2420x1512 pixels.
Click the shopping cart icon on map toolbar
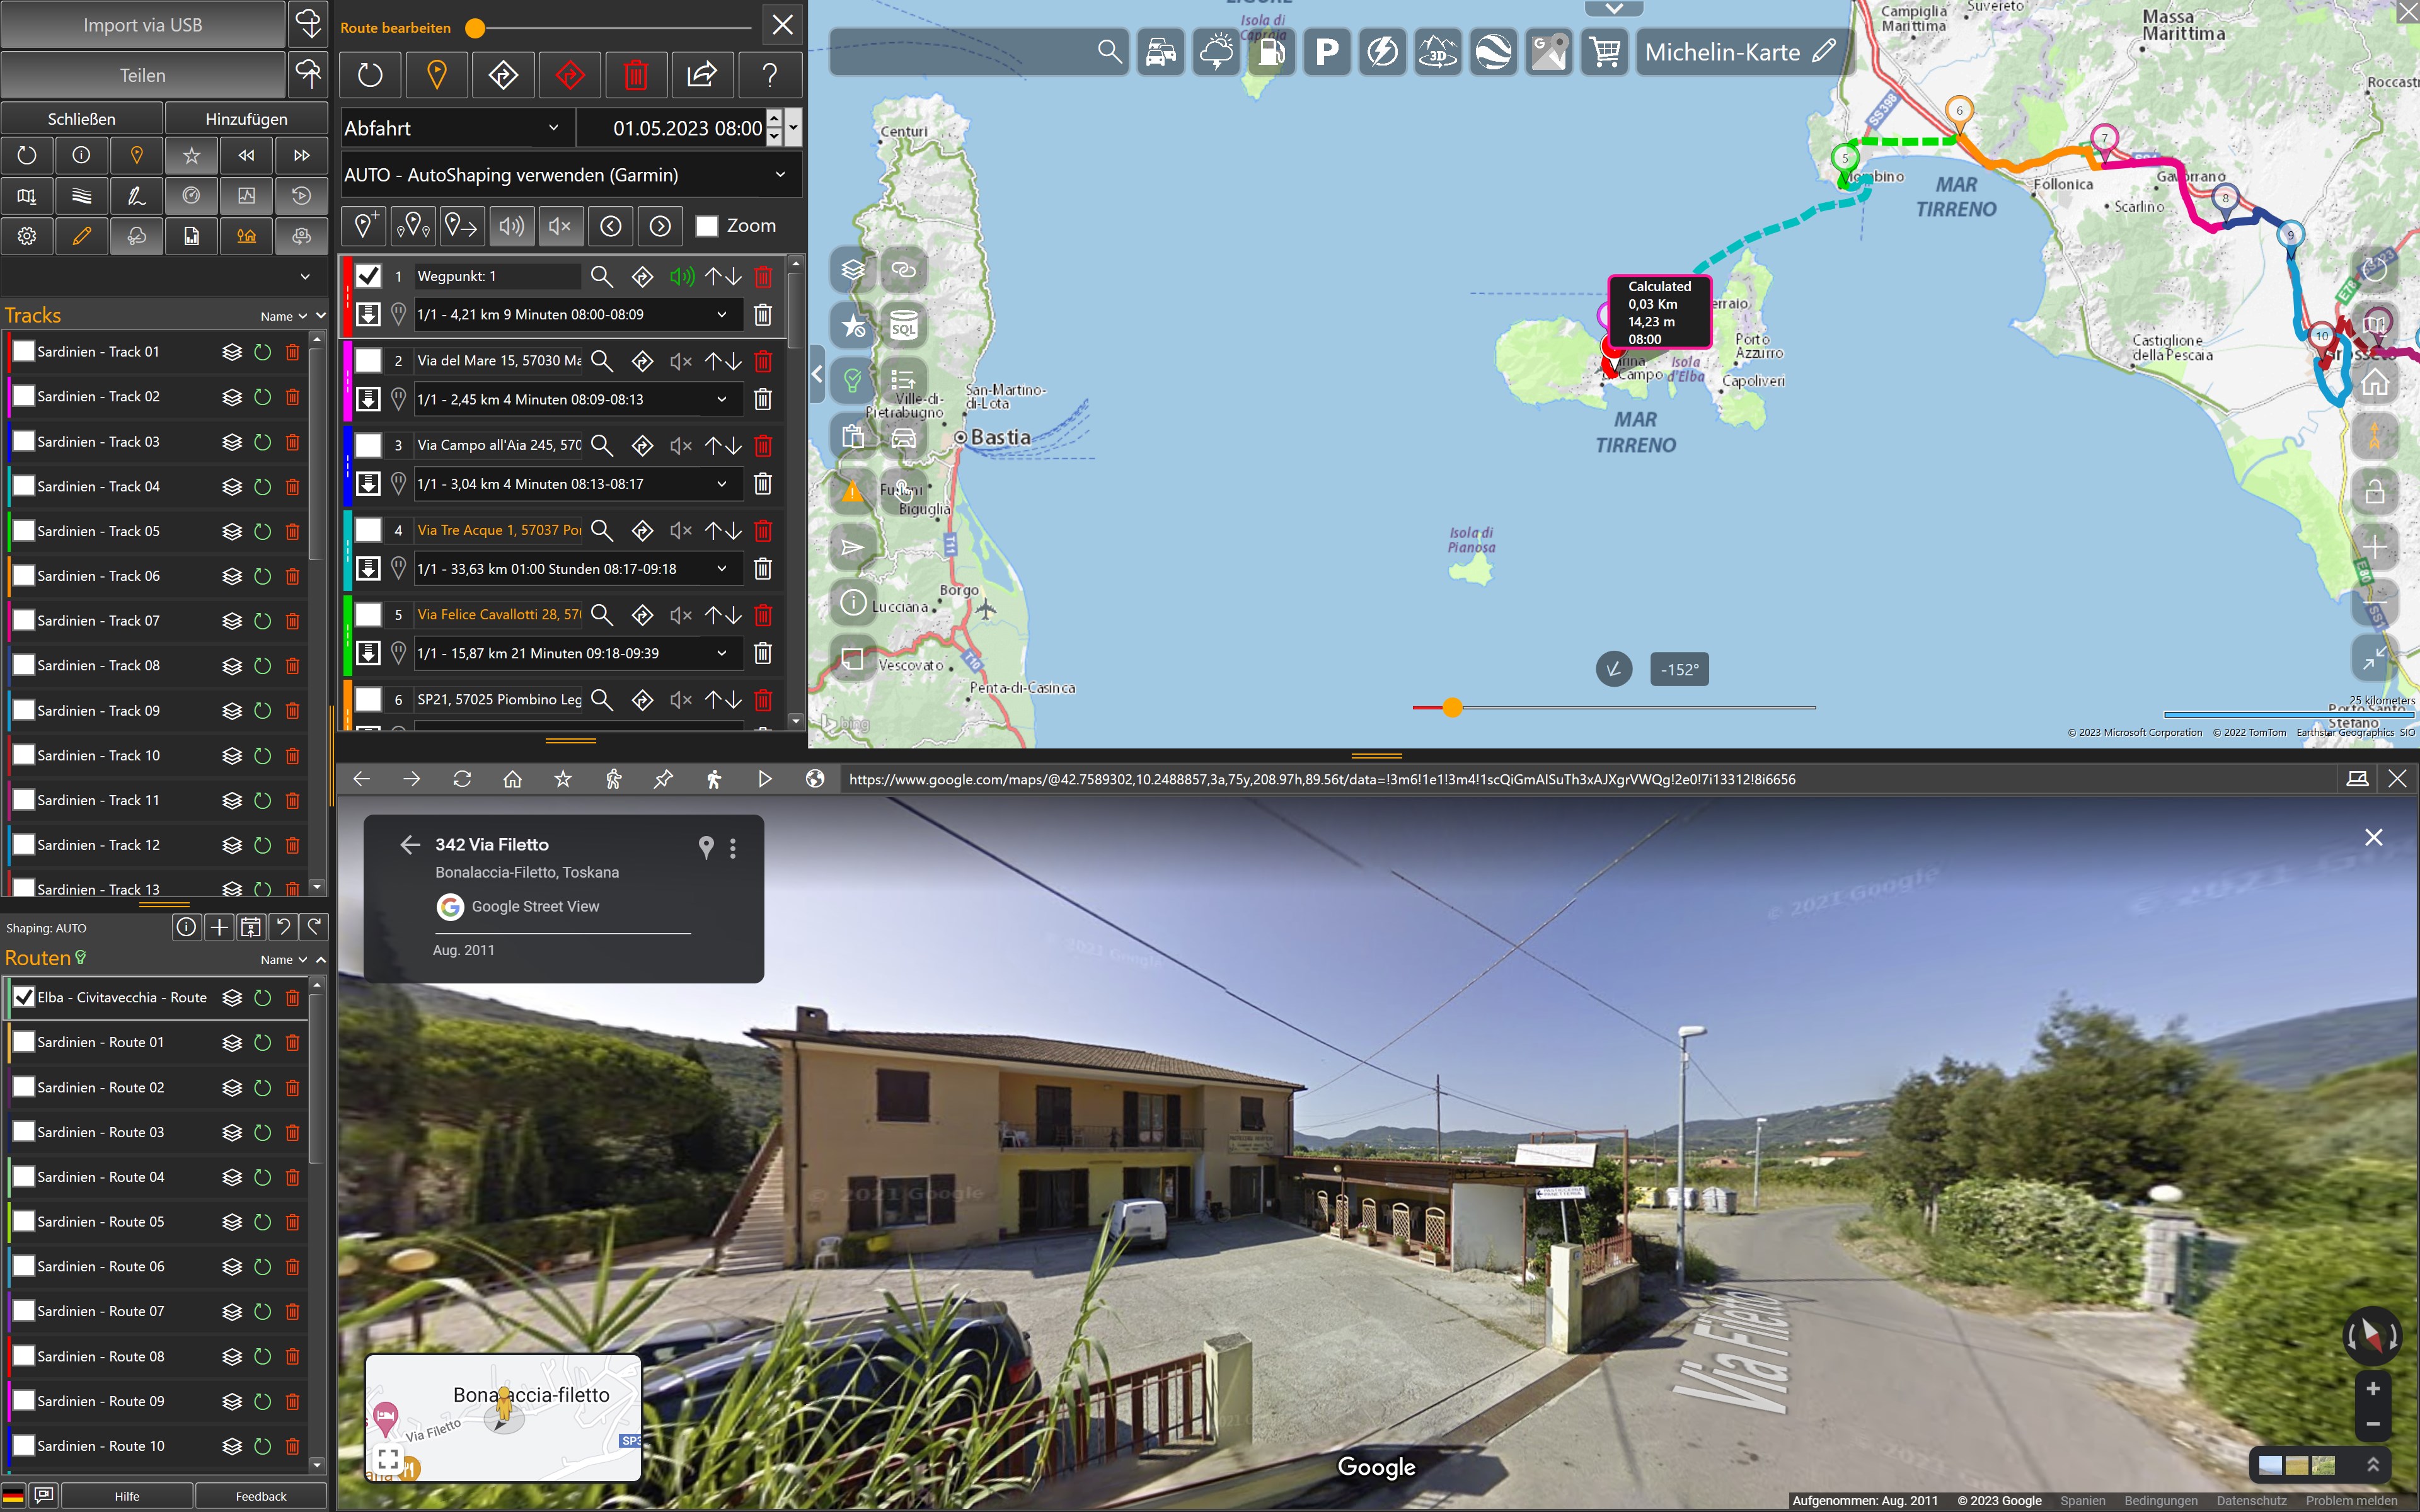1604,52
